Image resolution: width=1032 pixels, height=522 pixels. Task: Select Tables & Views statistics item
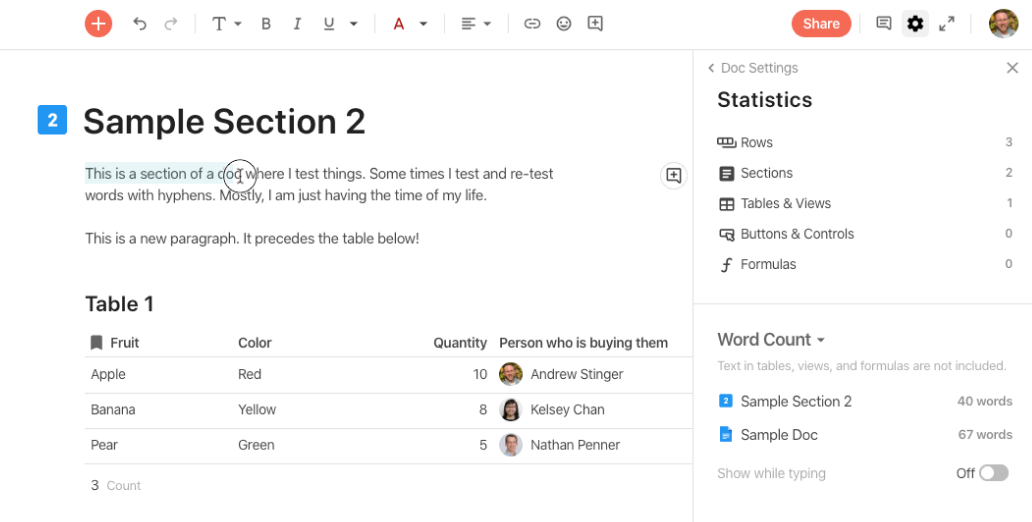tap(785, 203)
